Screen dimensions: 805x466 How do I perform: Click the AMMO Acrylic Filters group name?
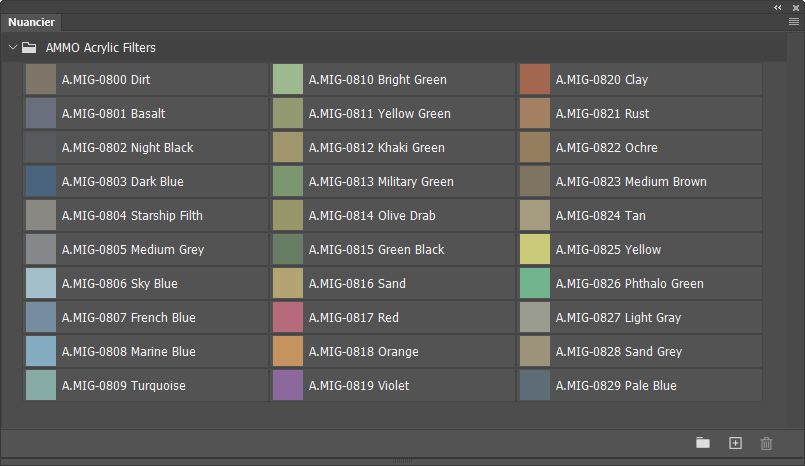click(101, 48)
